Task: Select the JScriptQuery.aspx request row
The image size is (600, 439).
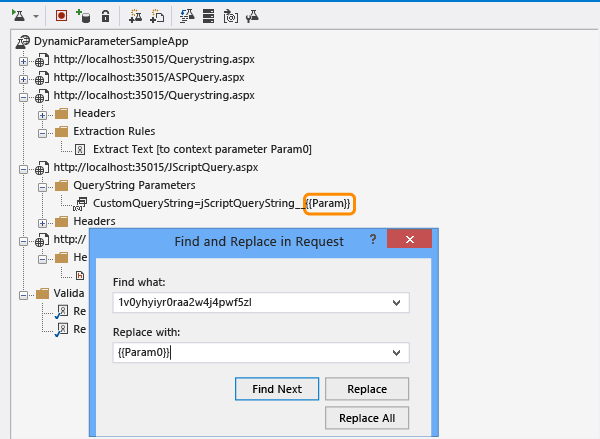Action: pyautogui.click(x=156, y=167)
